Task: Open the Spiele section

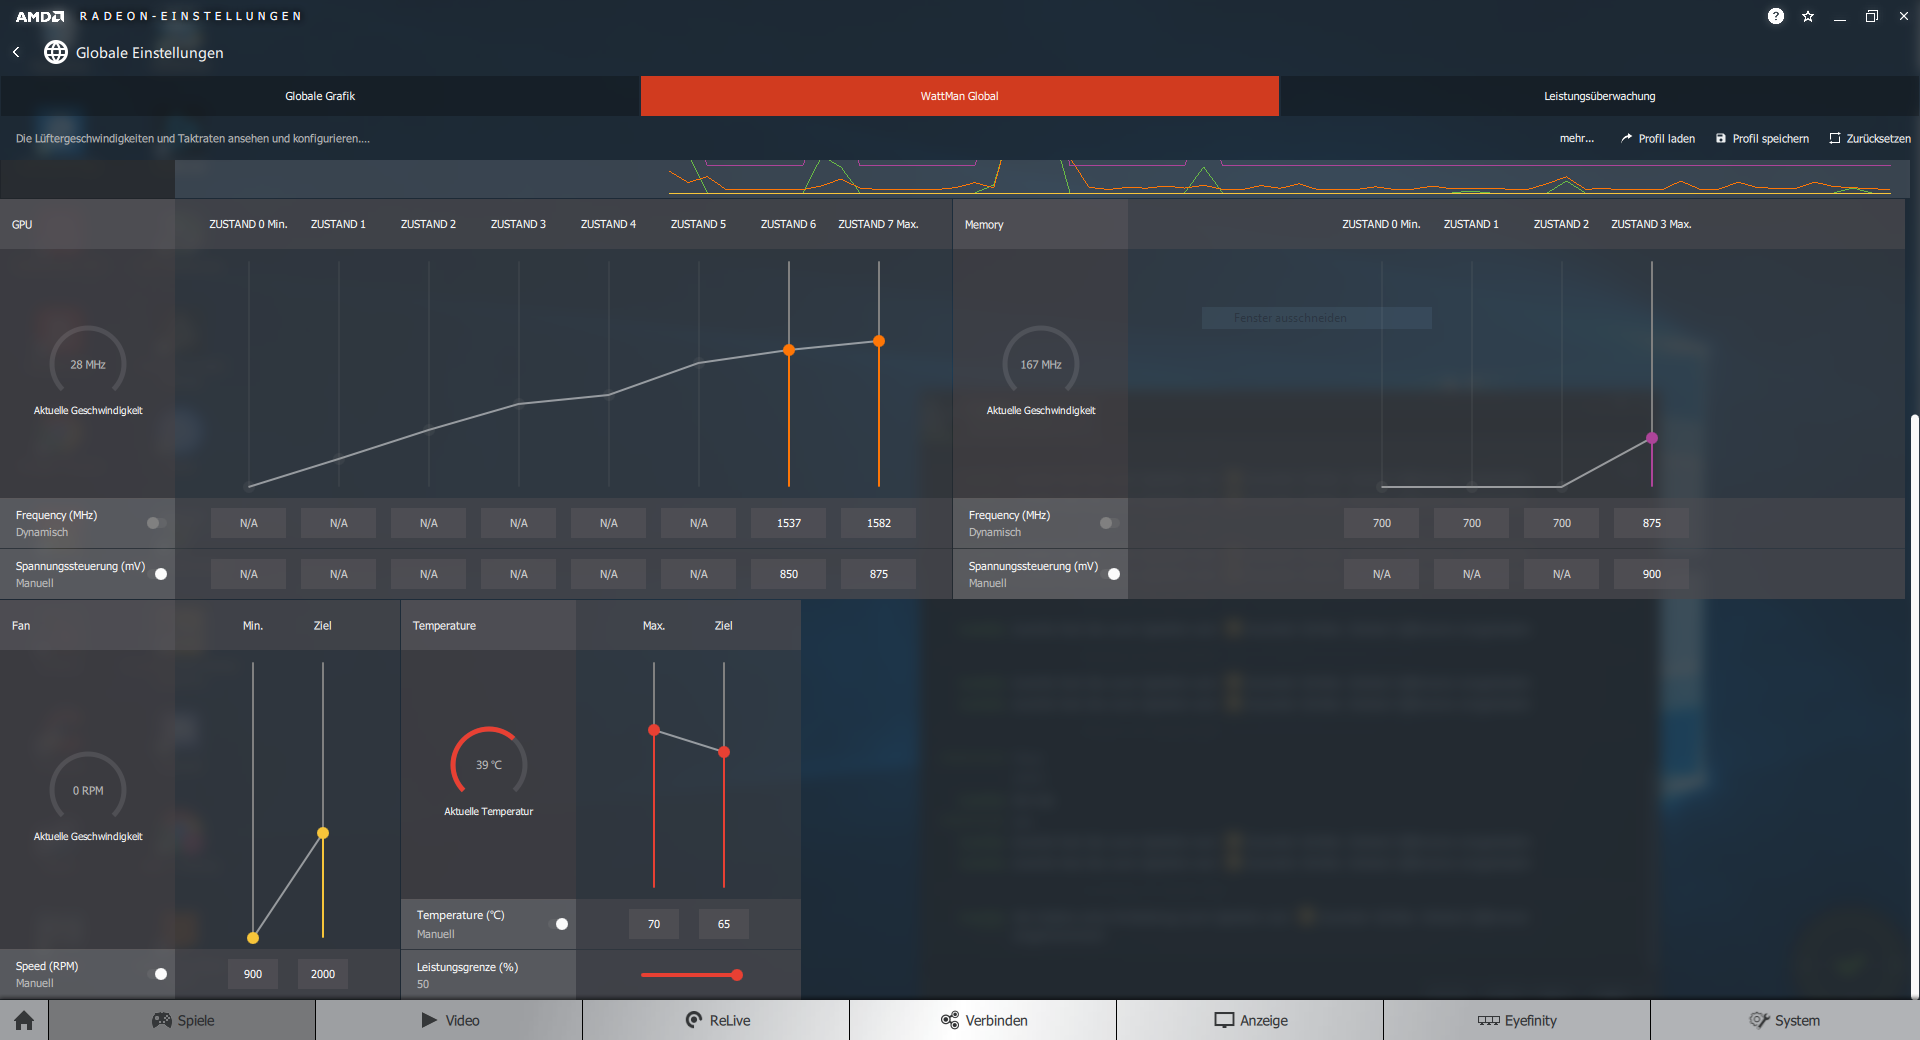Action: [182, 1020]
